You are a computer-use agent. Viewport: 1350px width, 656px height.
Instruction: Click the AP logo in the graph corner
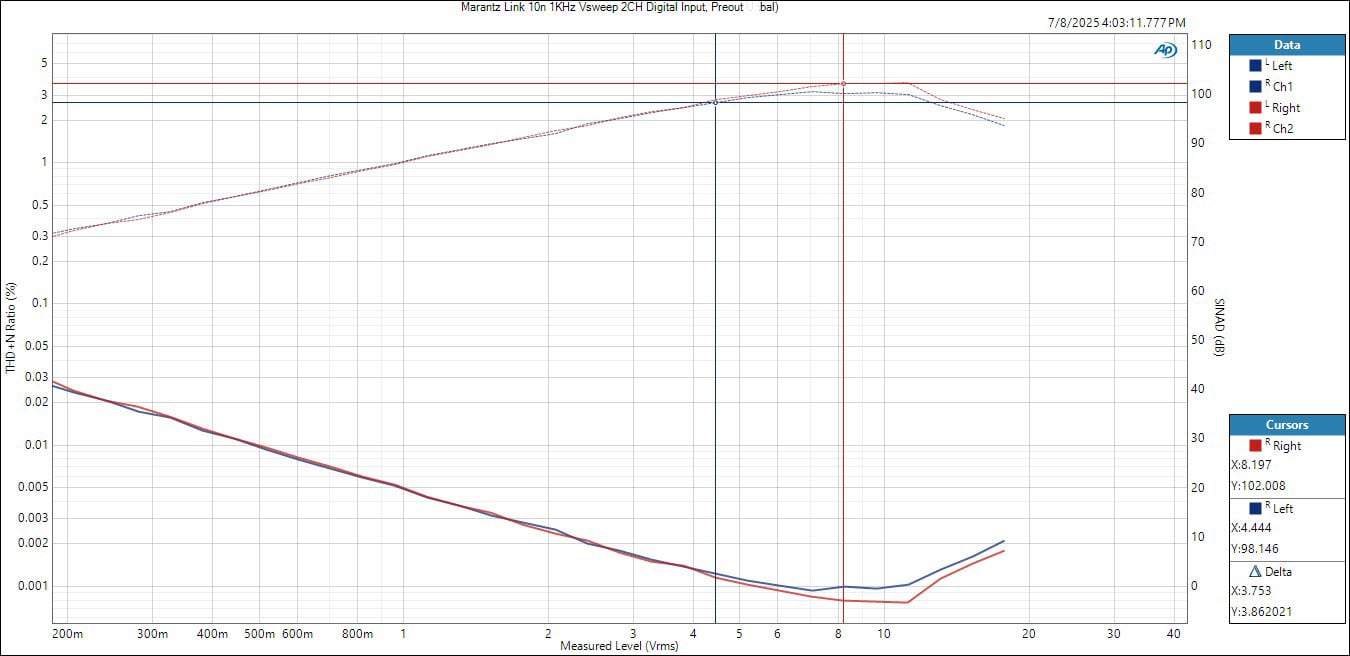pos(1165,50)
